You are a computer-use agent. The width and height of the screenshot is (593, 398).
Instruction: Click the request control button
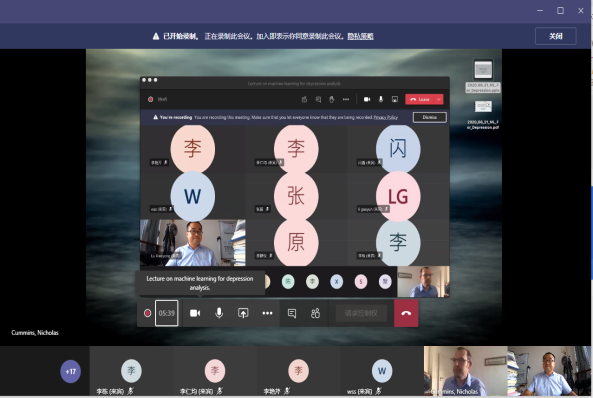pos(361,313)
